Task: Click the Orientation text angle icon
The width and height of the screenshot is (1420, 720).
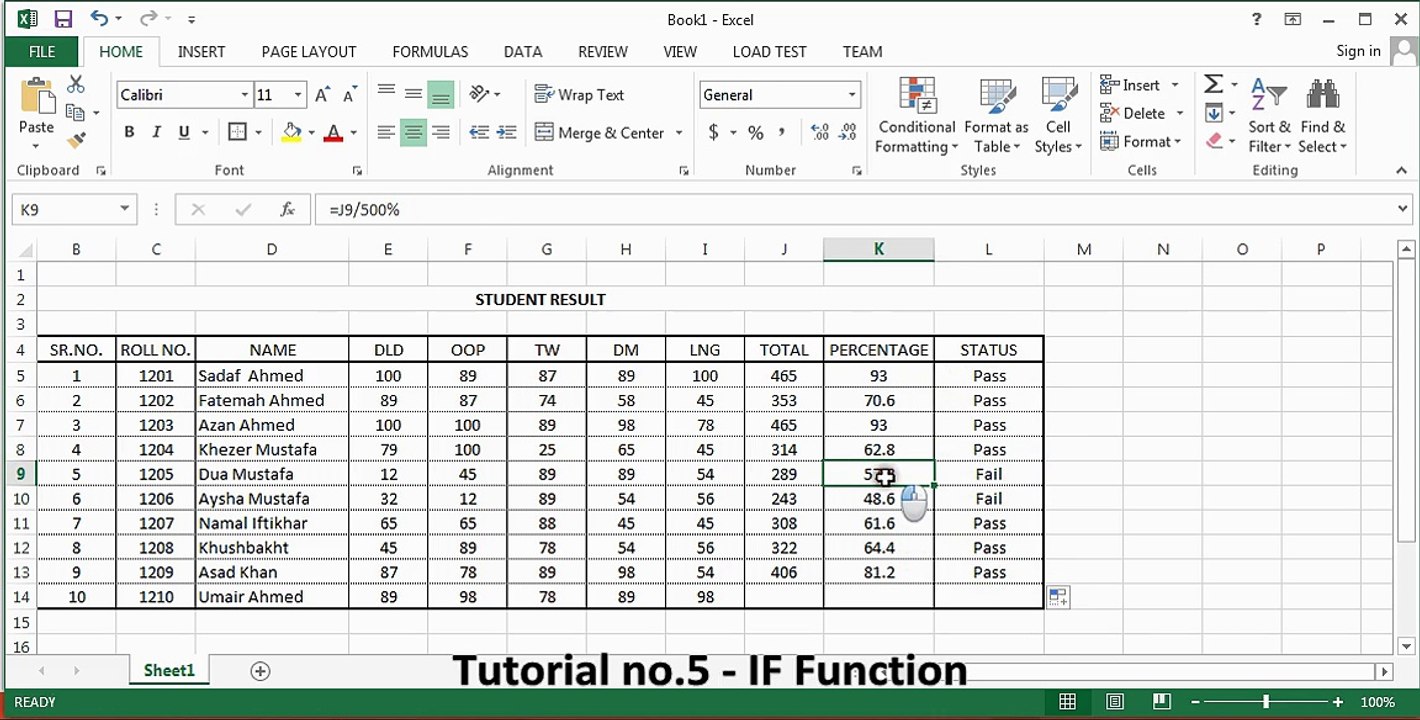Action: coord(479,94)
